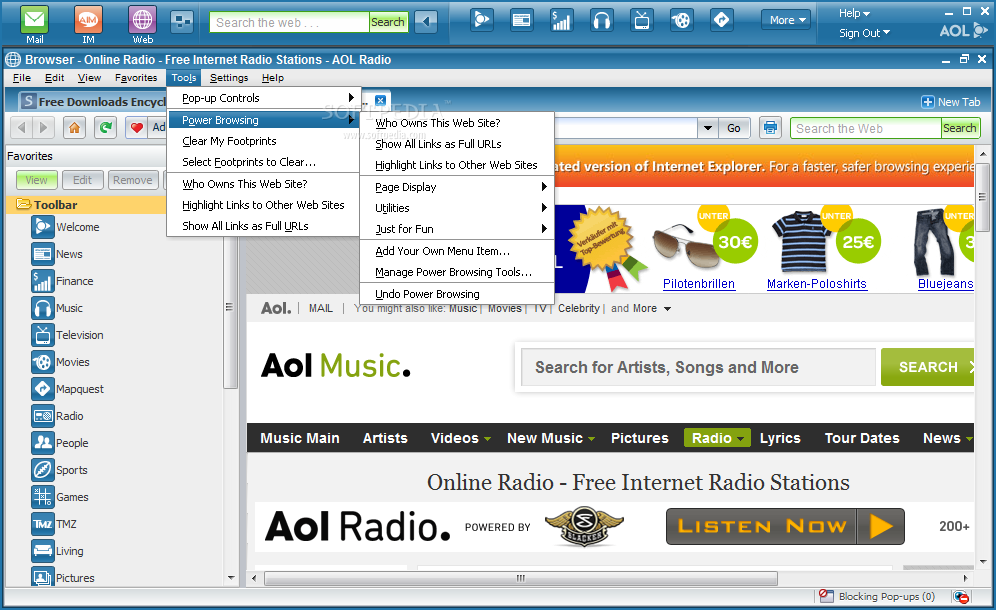
Task: Open Marken-Poloshirts ad link
Action: [x=817, y=284]
